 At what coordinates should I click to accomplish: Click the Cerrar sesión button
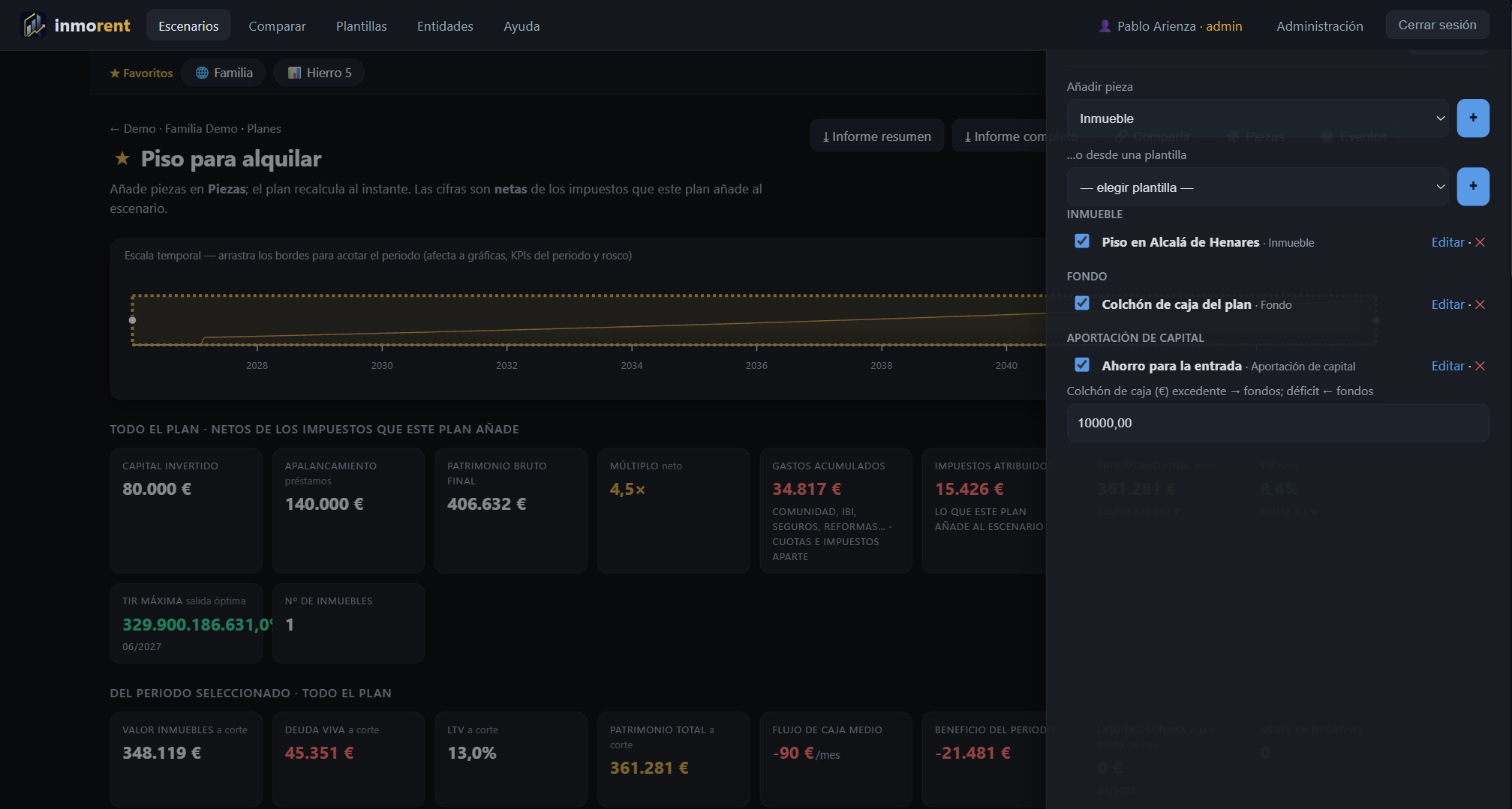[x=1437, y=25]
